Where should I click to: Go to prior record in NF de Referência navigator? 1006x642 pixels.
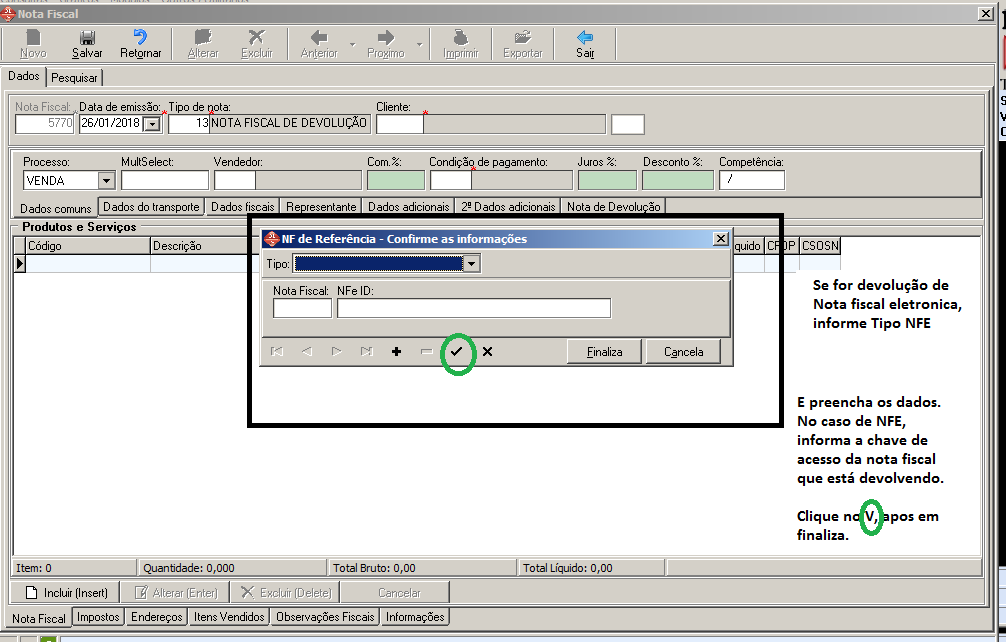point(307,351)
